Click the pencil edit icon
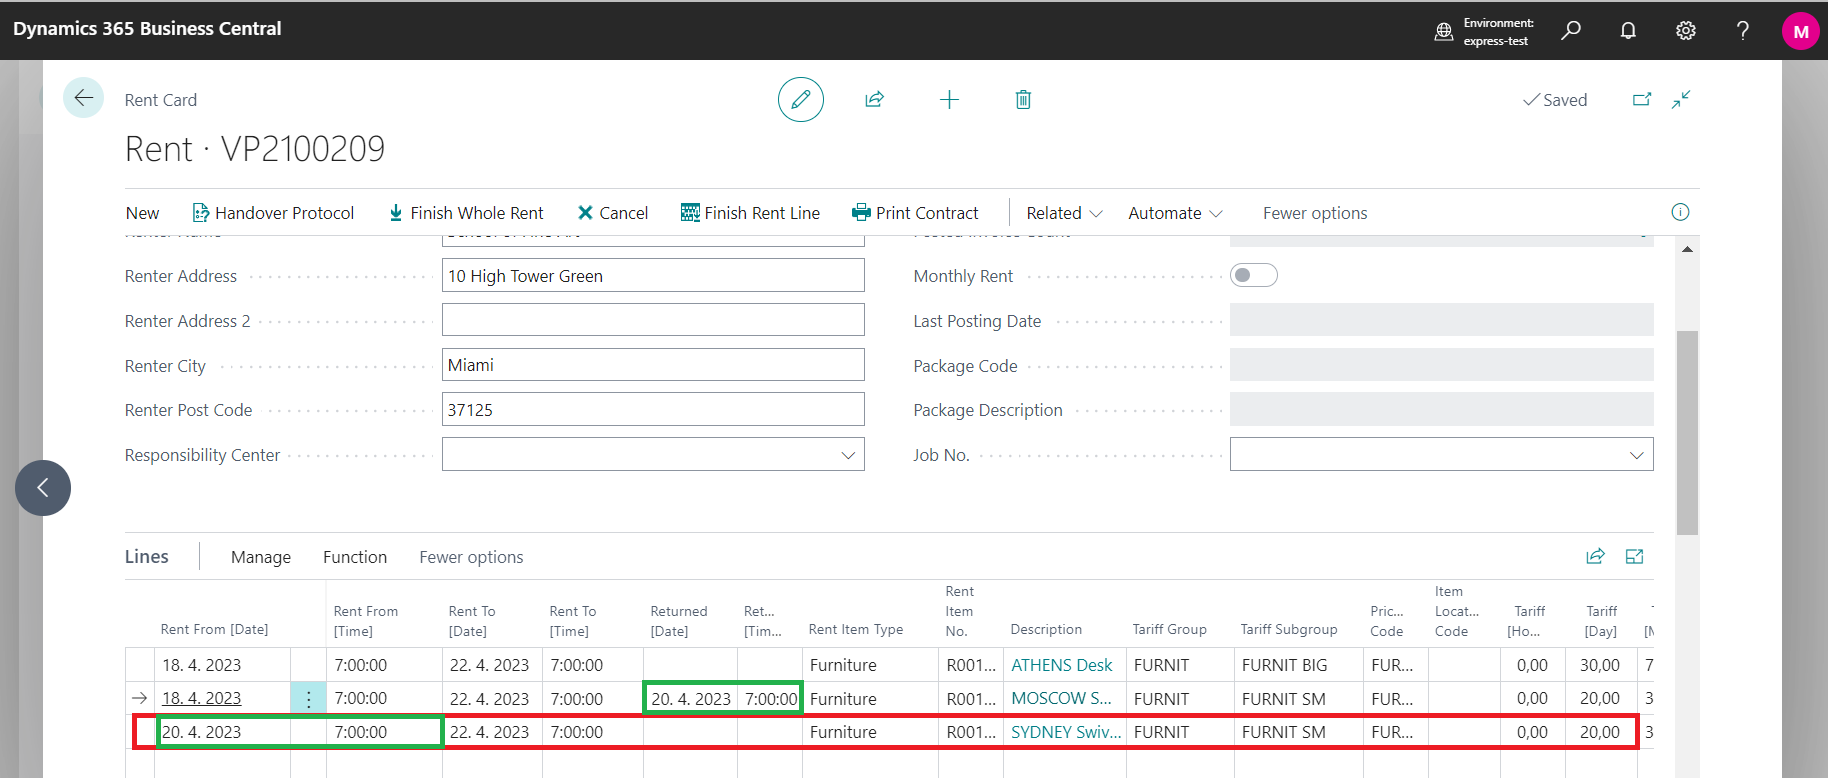 coord(800,100)
